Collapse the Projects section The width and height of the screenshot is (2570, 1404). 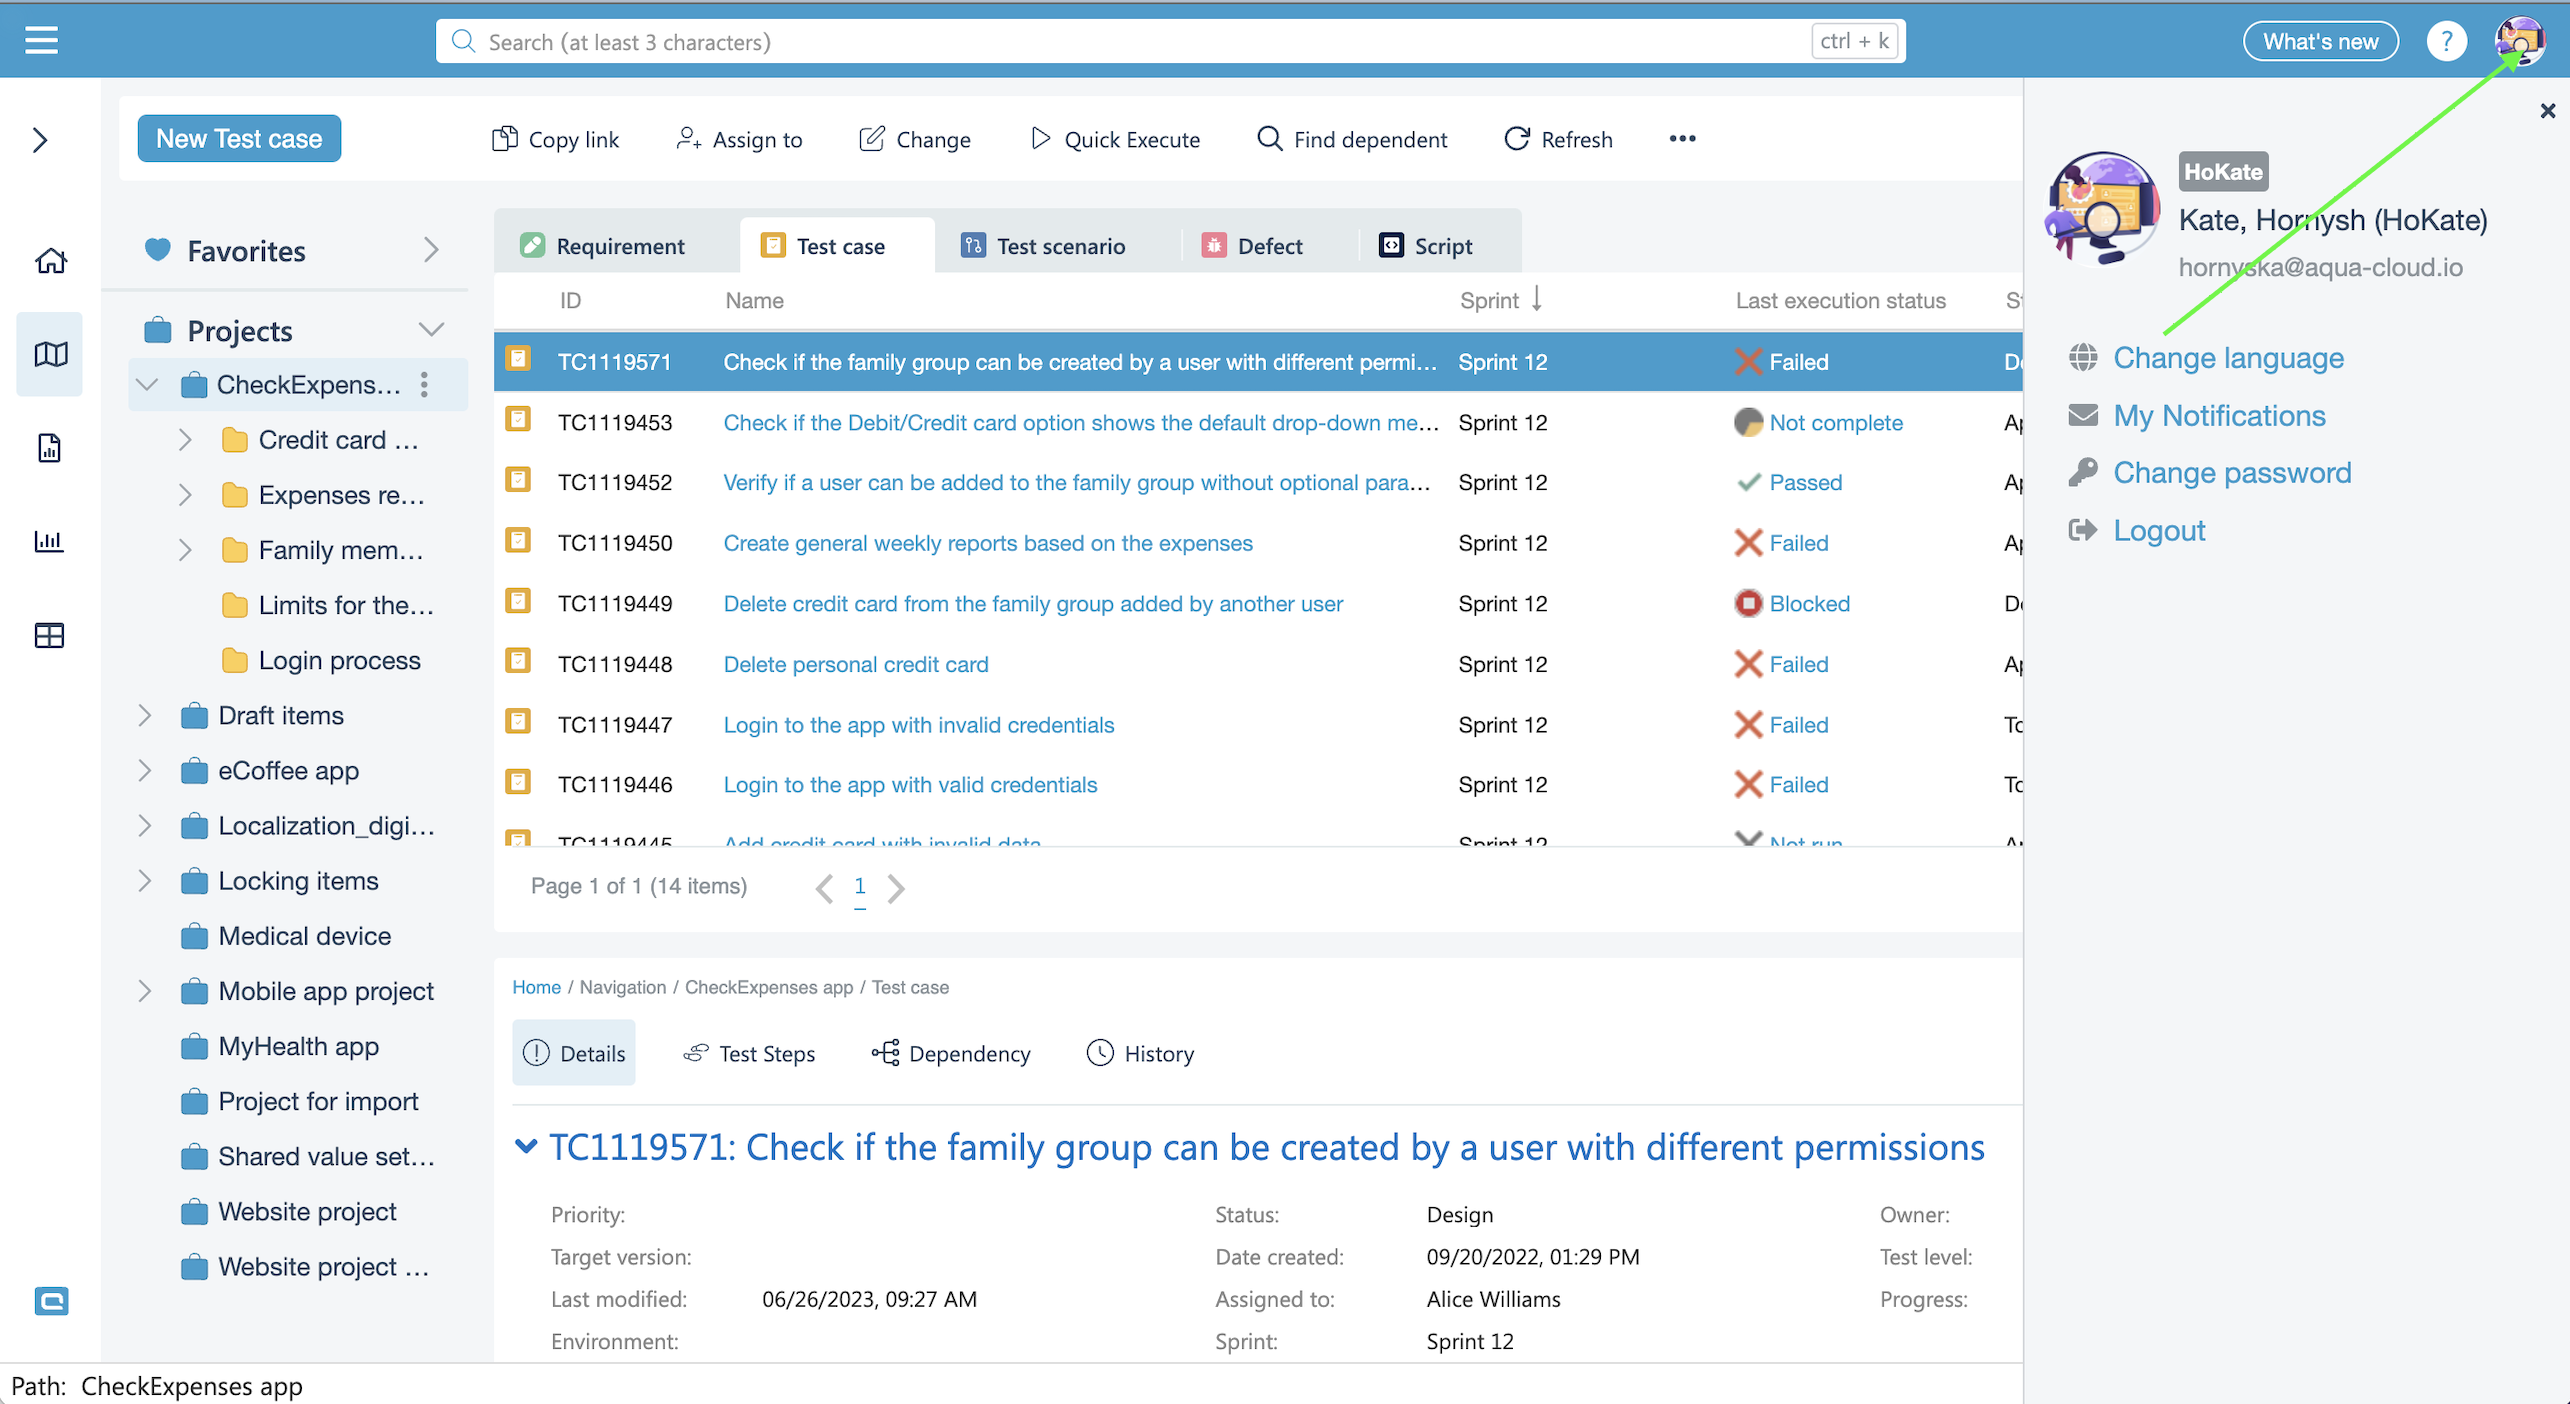(x=431, y=330)
